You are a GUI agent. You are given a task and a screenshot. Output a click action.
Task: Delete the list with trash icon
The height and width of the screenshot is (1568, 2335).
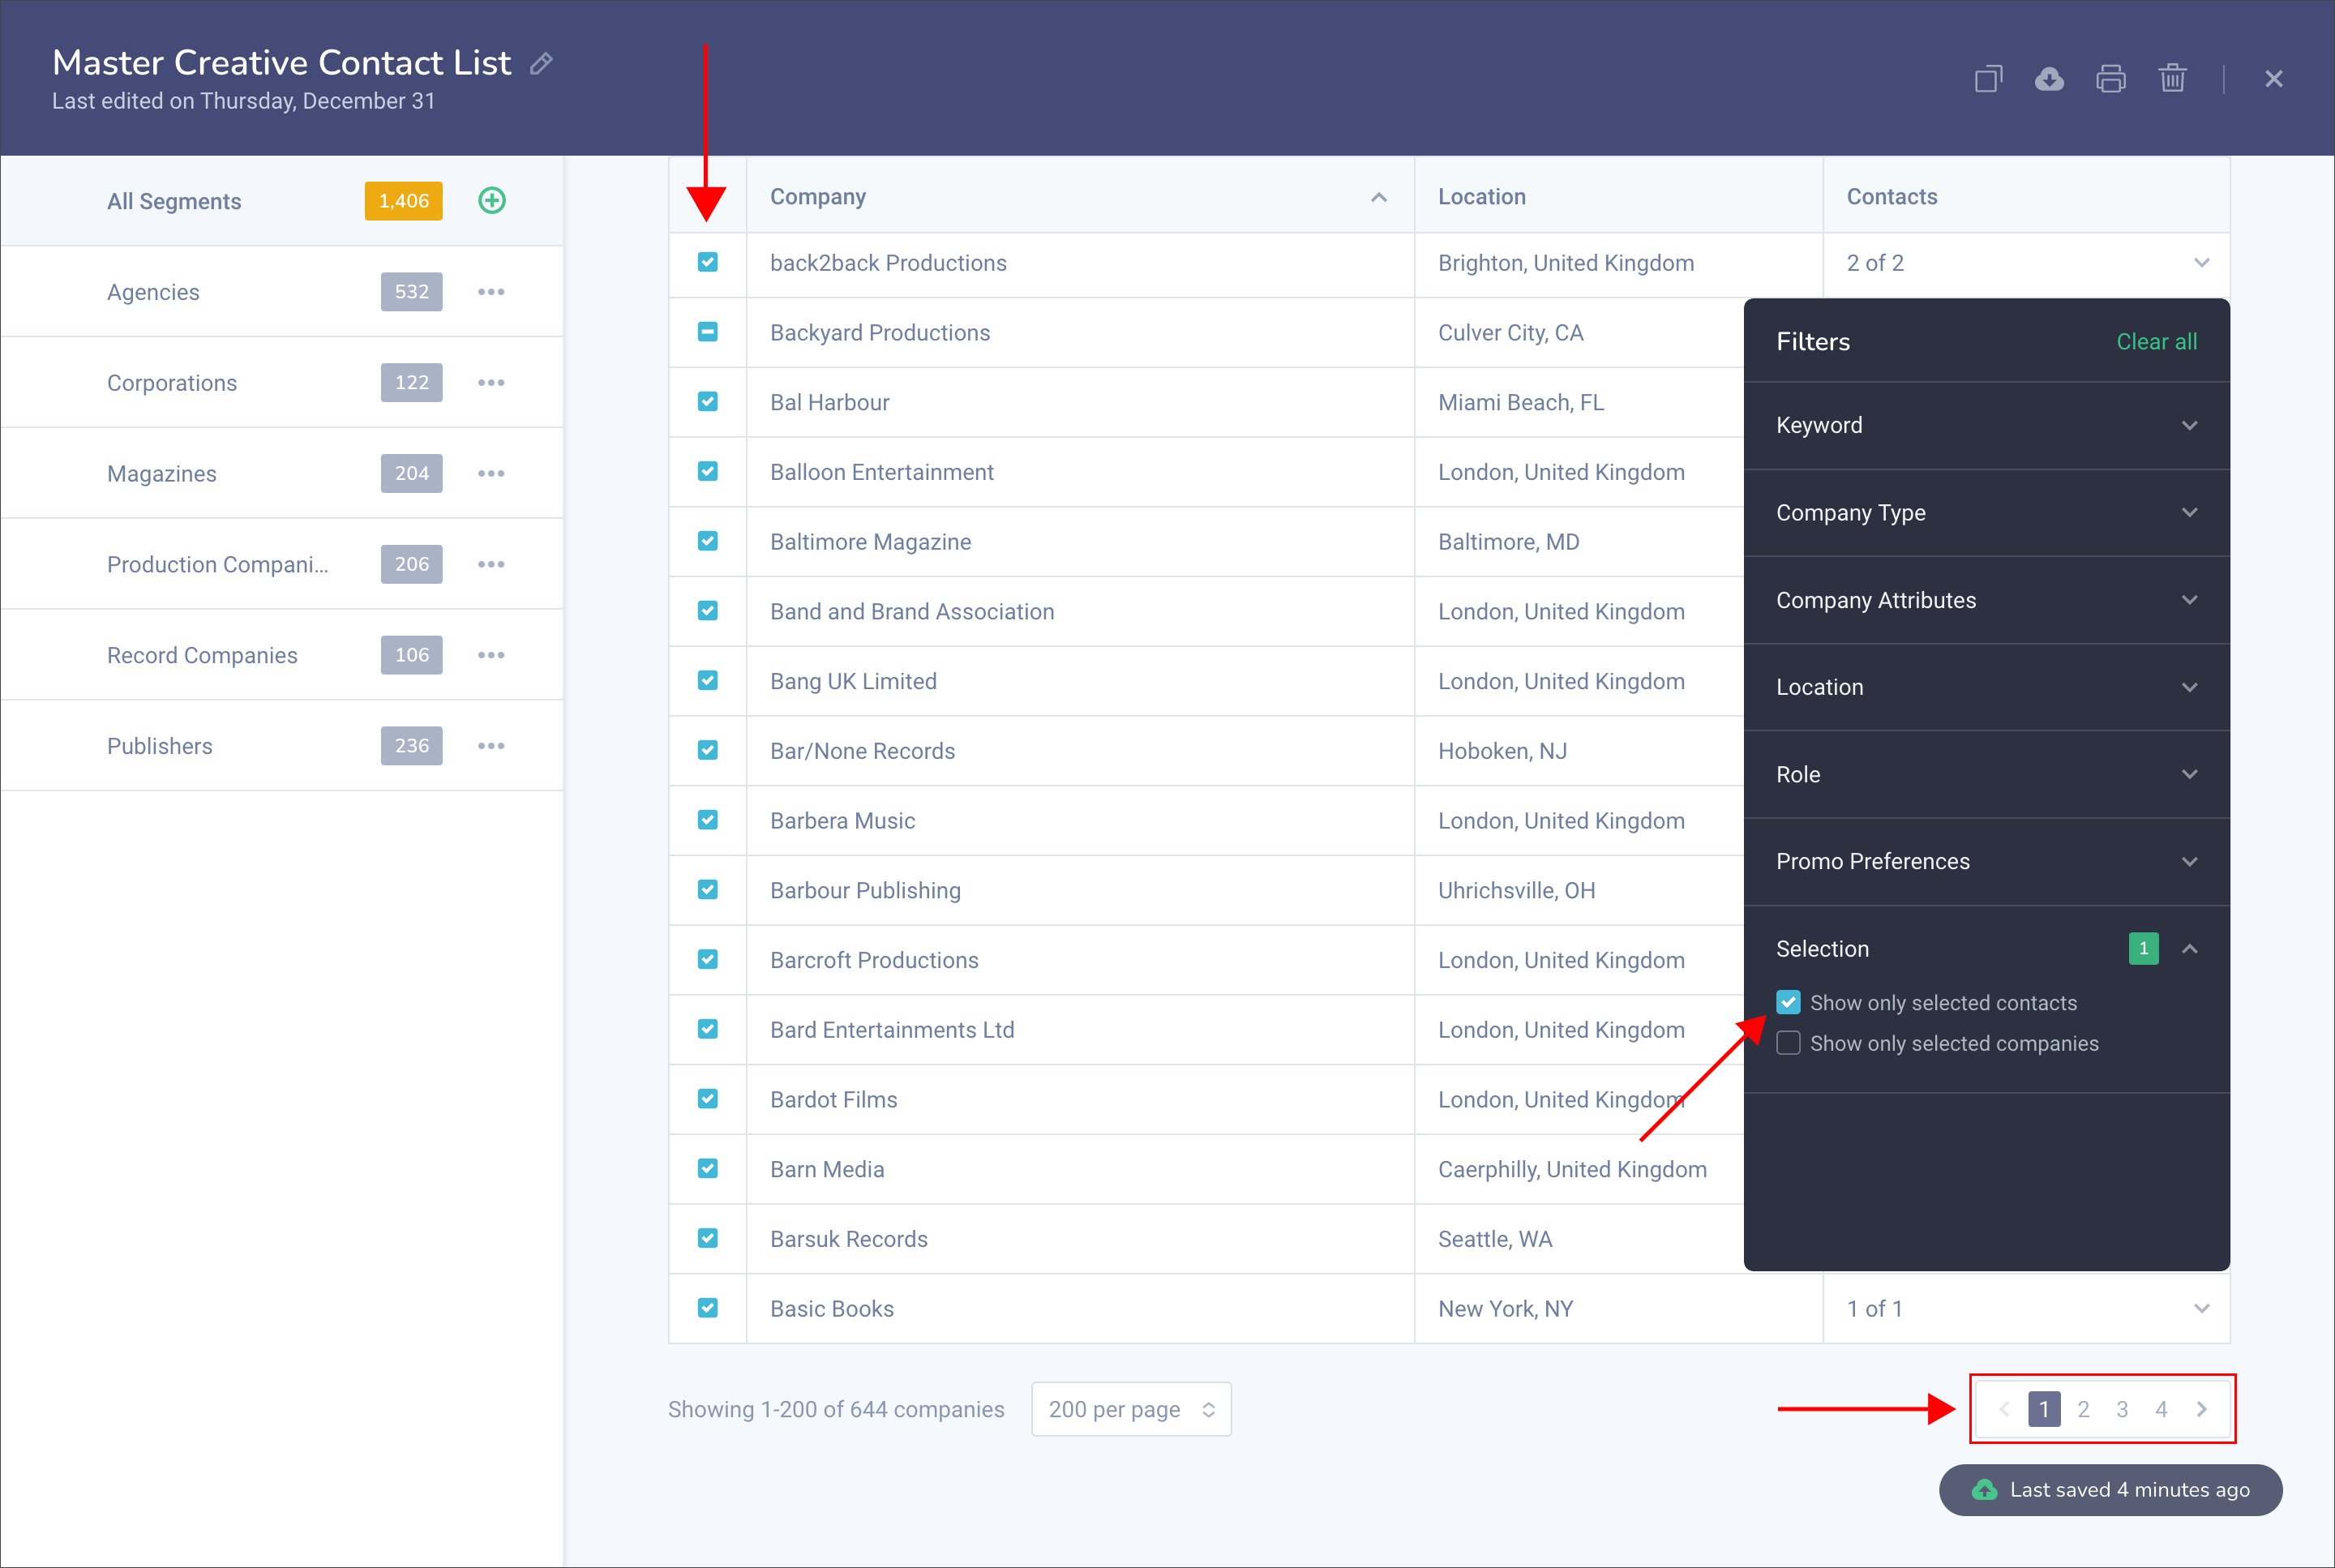click(x=2172, y=79)
